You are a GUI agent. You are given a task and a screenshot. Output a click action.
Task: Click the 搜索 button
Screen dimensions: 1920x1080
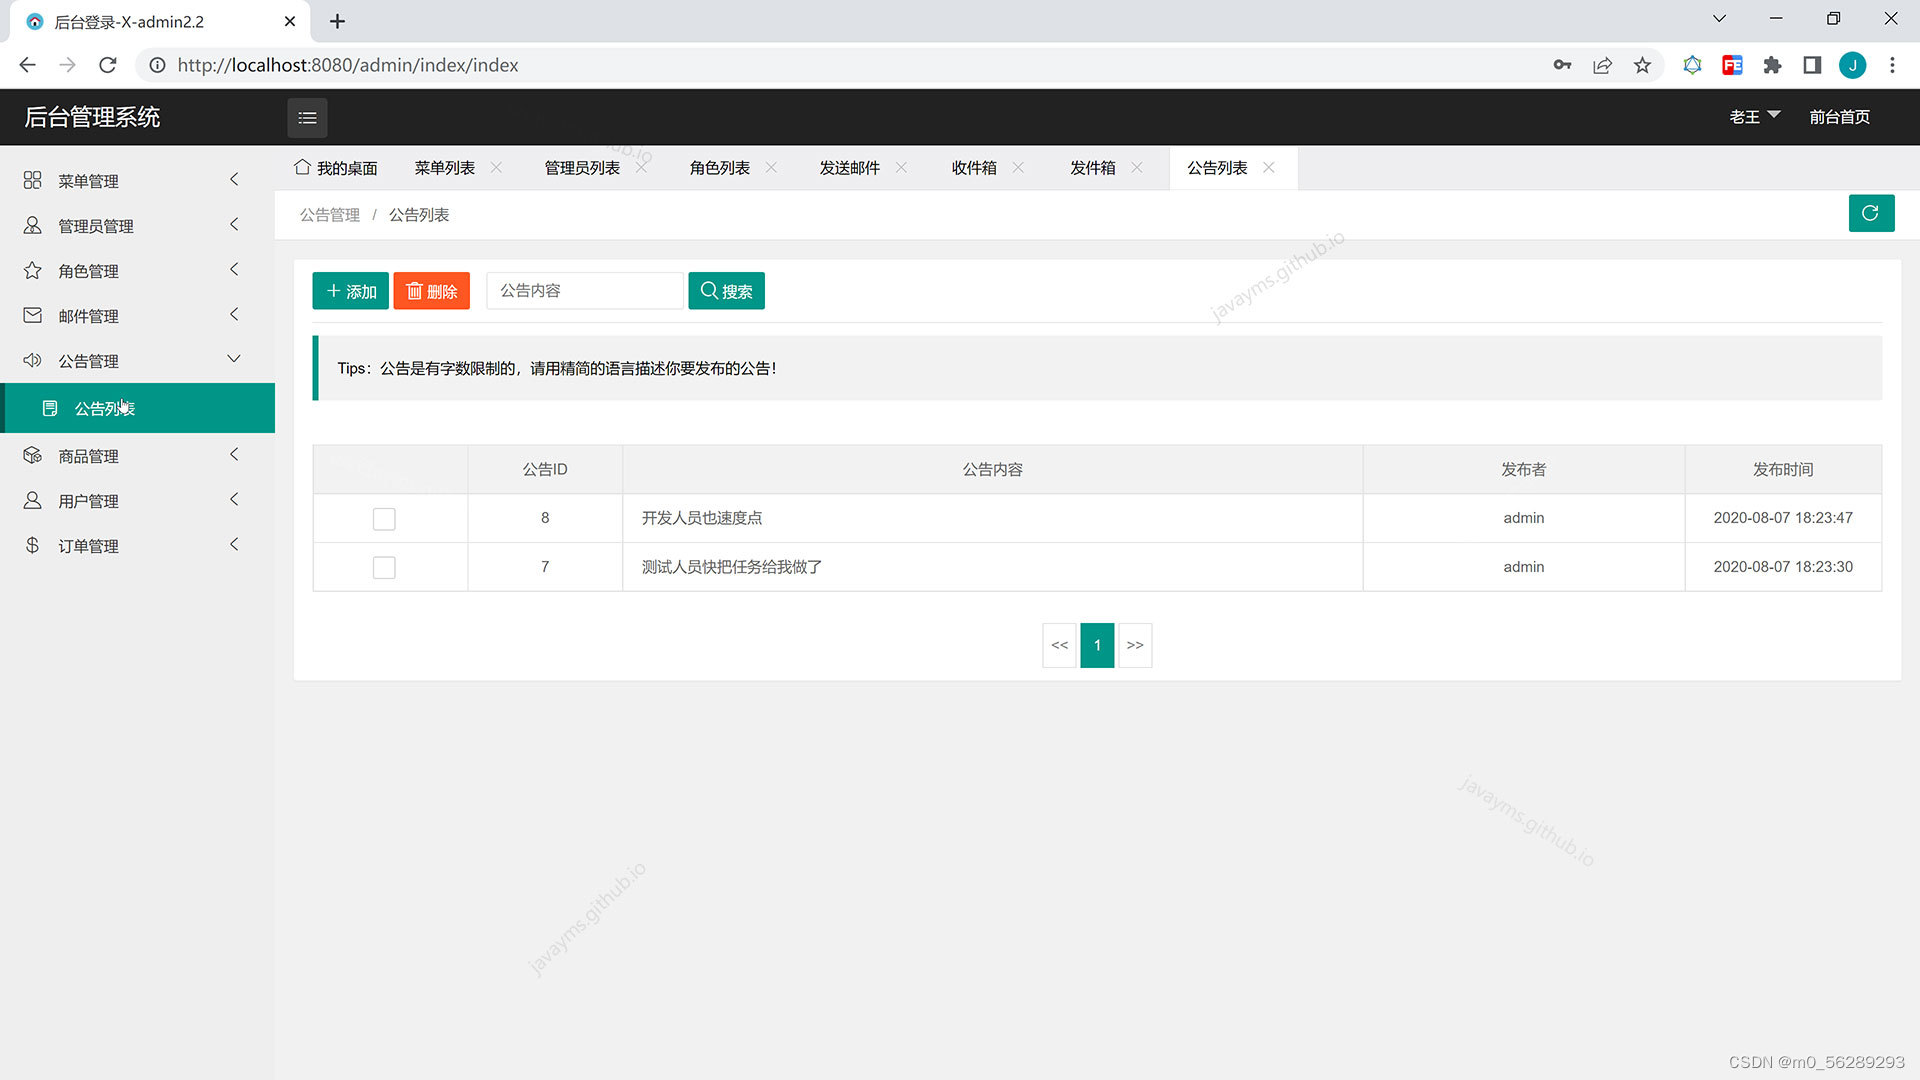[x=726, y=291]
